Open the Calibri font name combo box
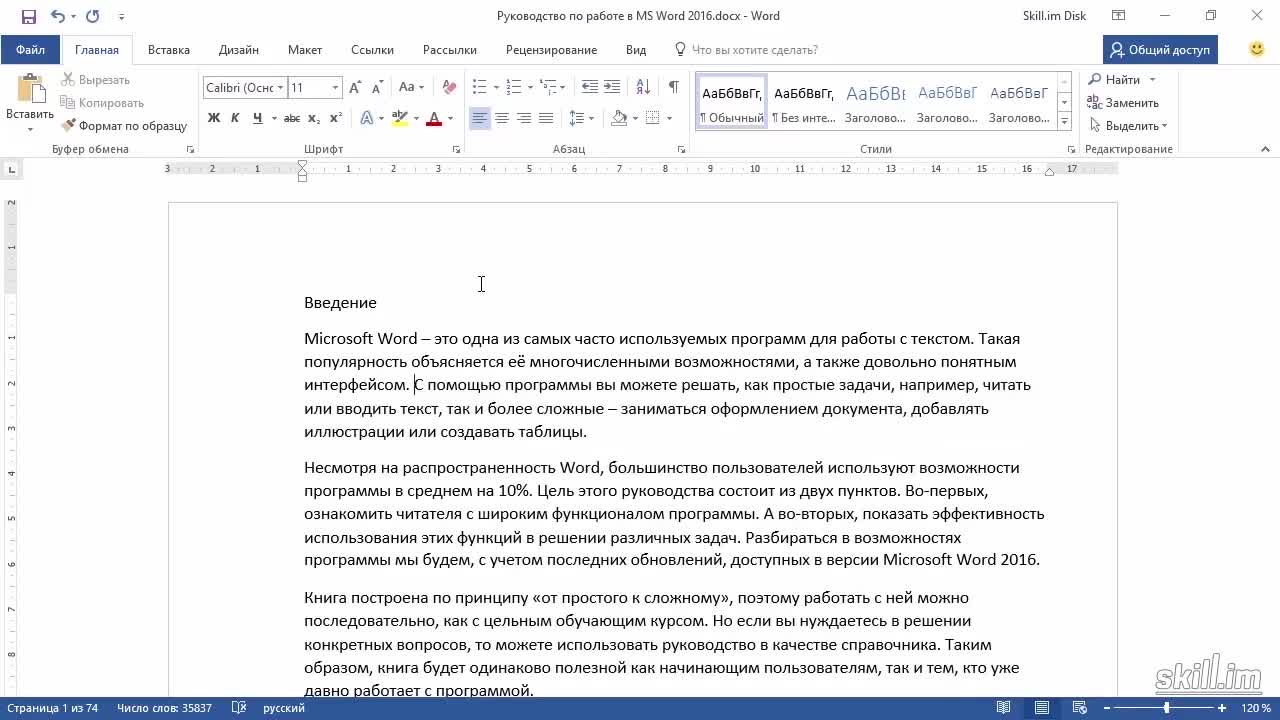 [245, 88]
